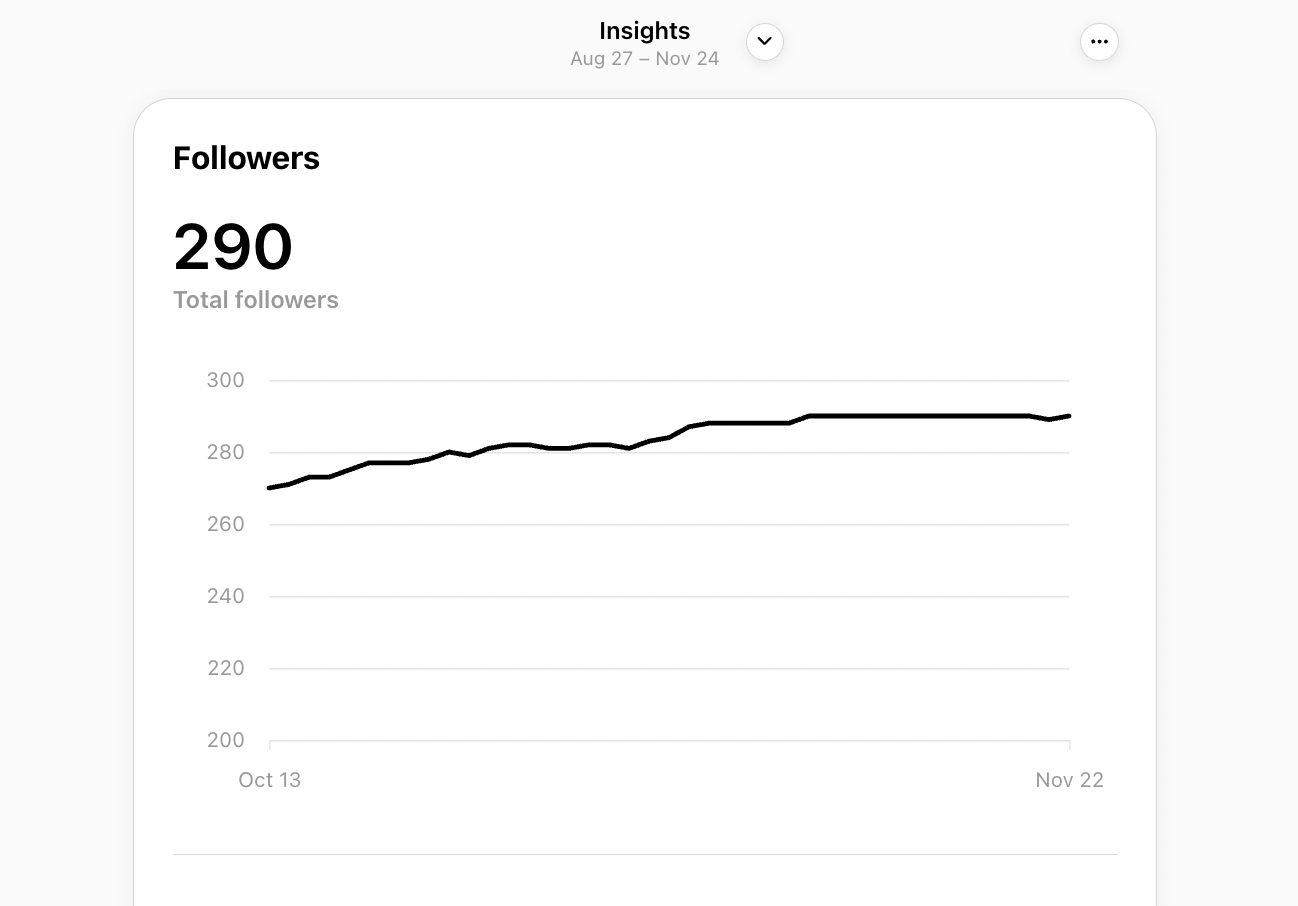Click the Nov 22 tick mark on x-axis
This screenshot has width=1298, height=906.
1070,745
